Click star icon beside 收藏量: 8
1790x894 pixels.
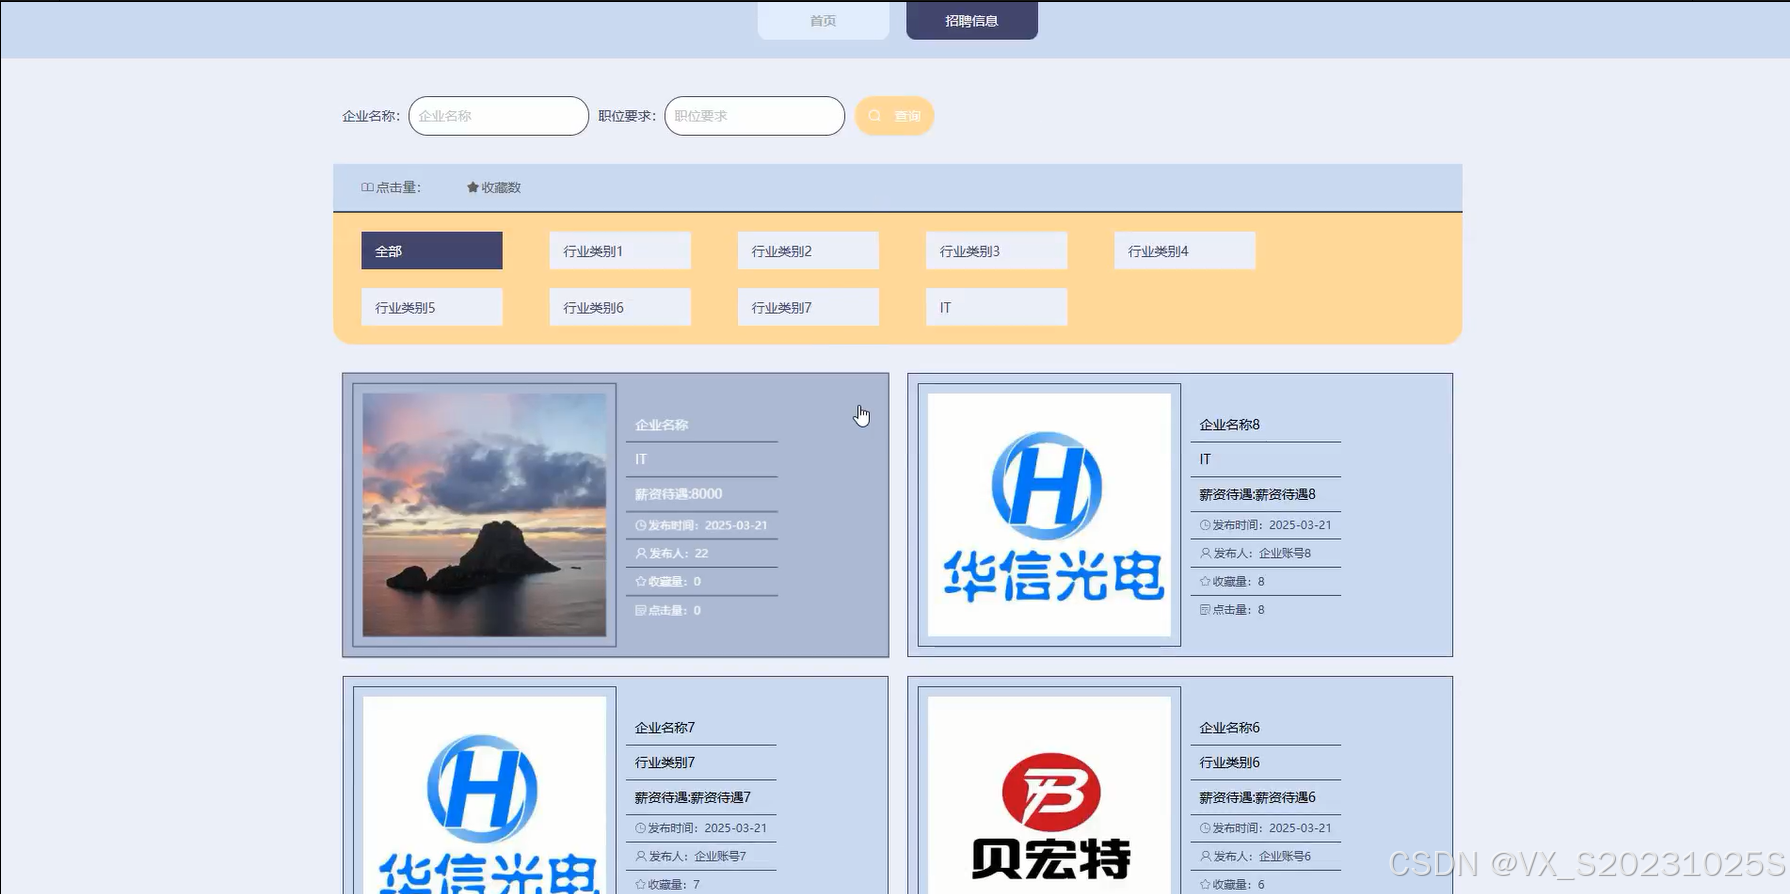[1205, 581]
